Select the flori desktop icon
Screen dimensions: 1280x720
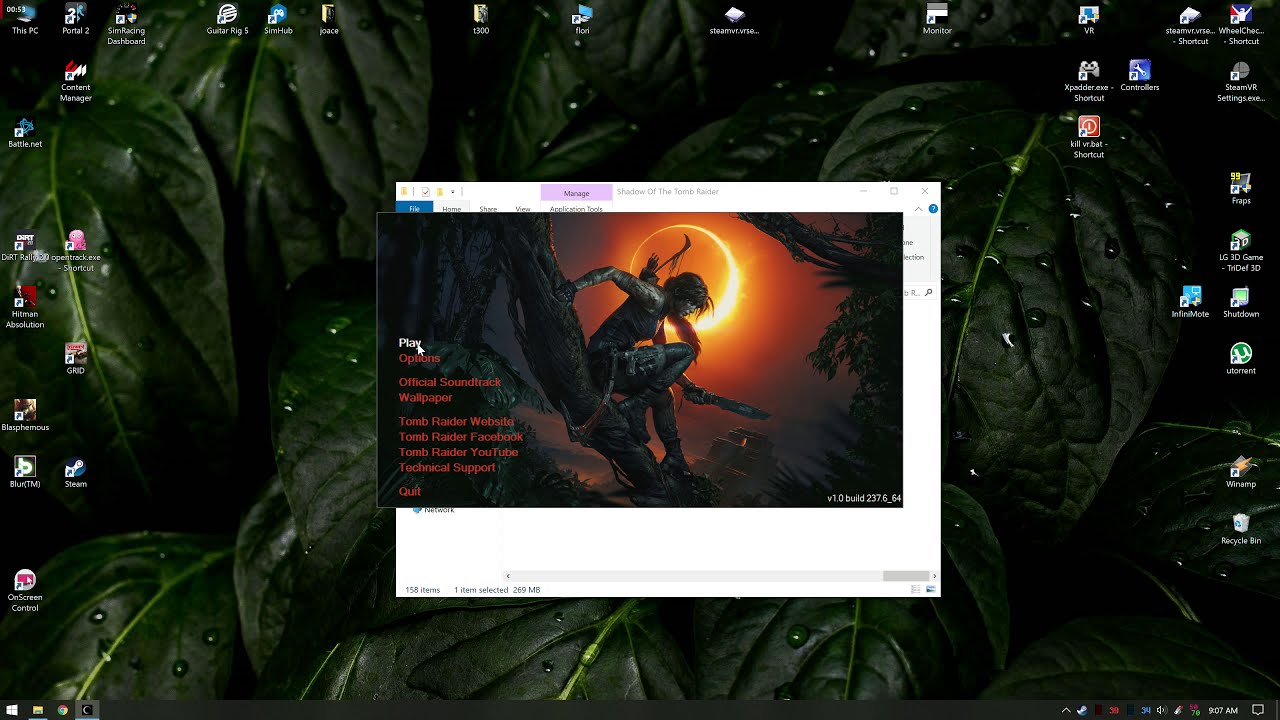click(582, 20)
